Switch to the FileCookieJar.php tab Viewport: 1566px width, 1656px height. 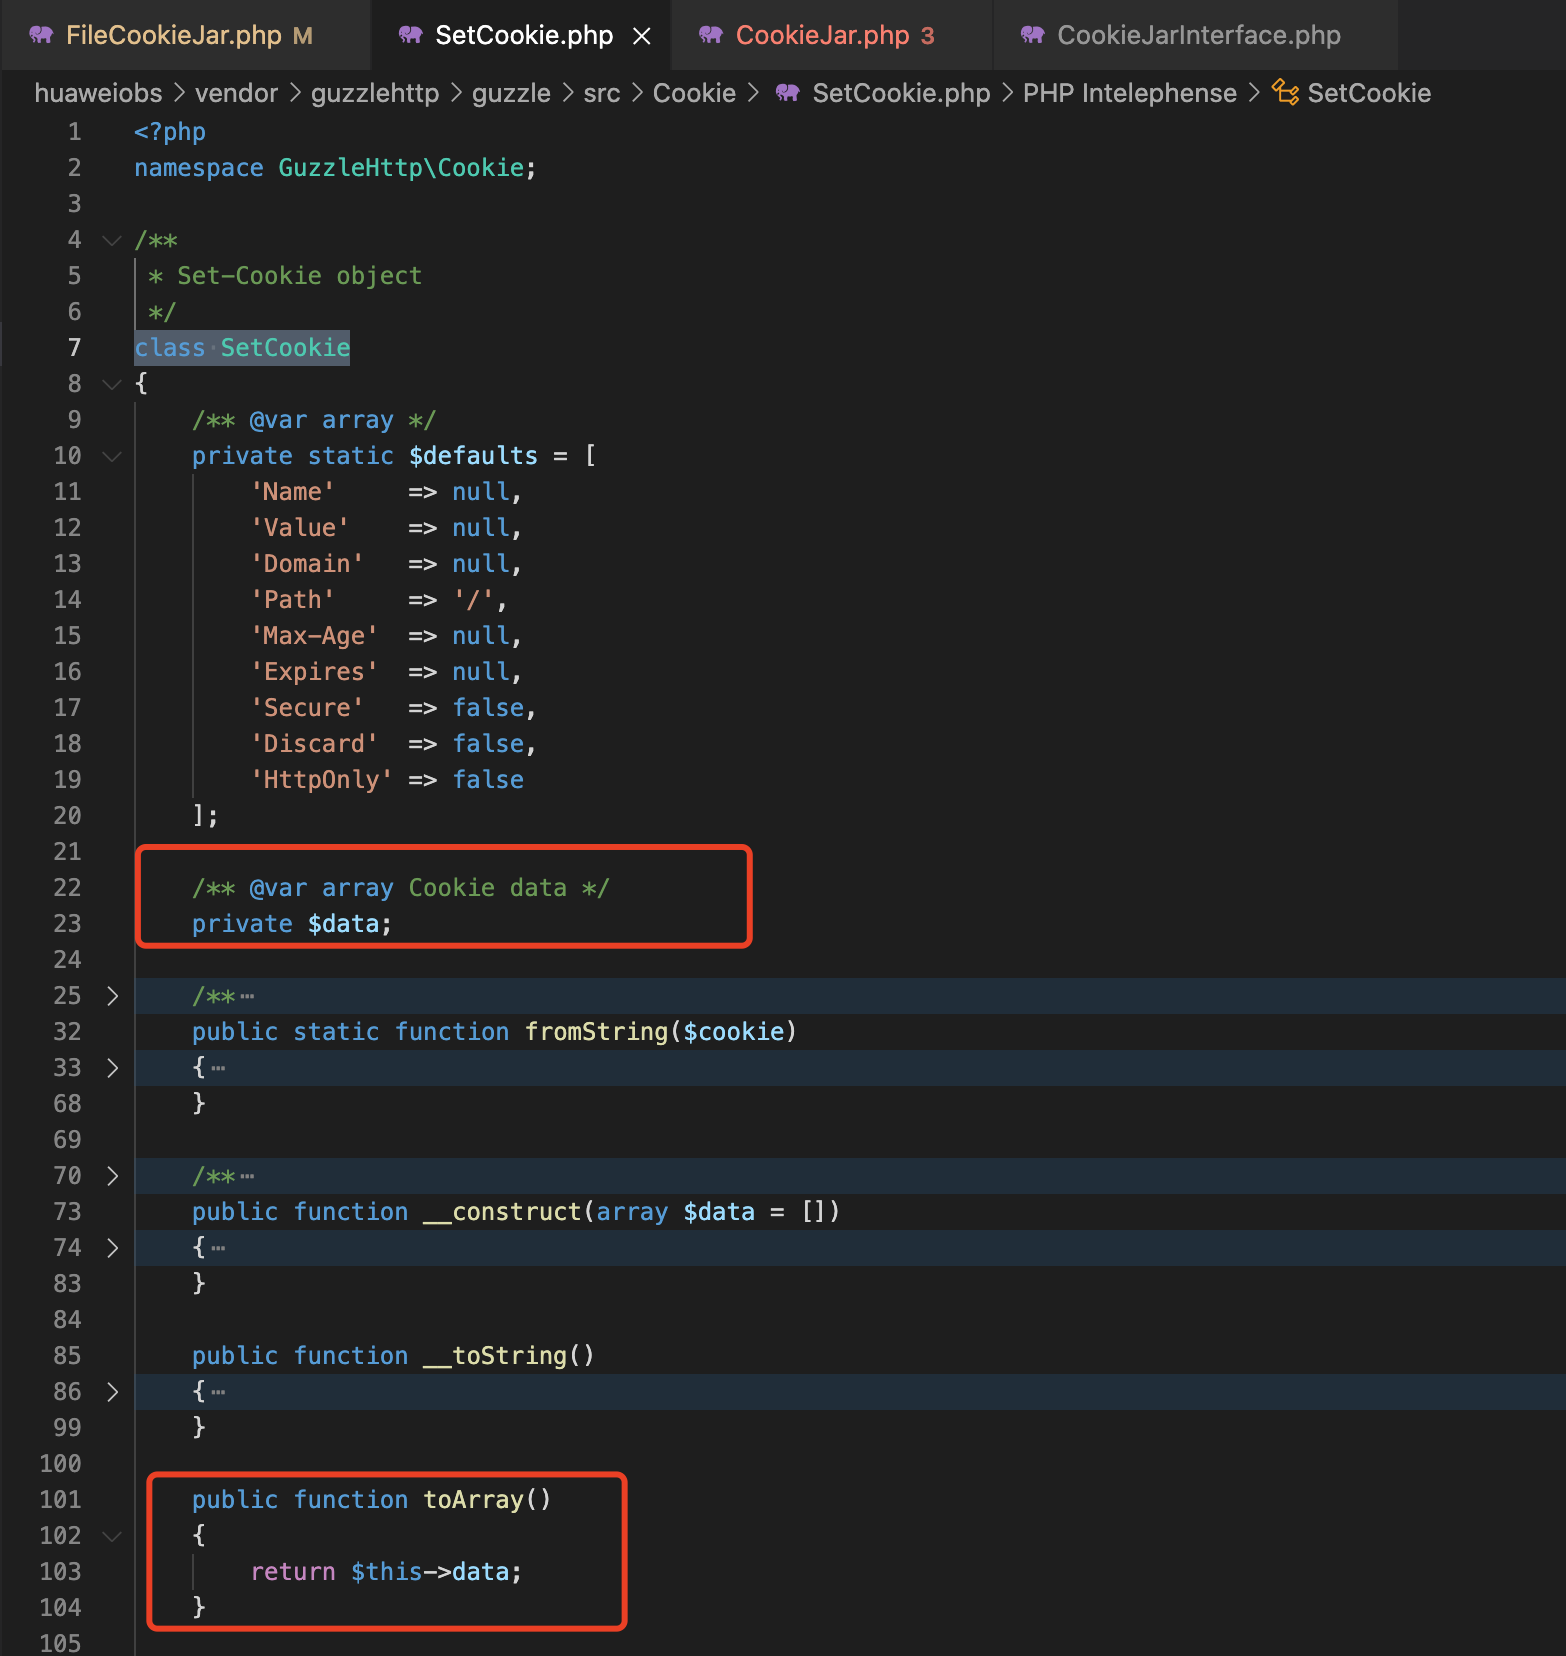pos(173,35)
